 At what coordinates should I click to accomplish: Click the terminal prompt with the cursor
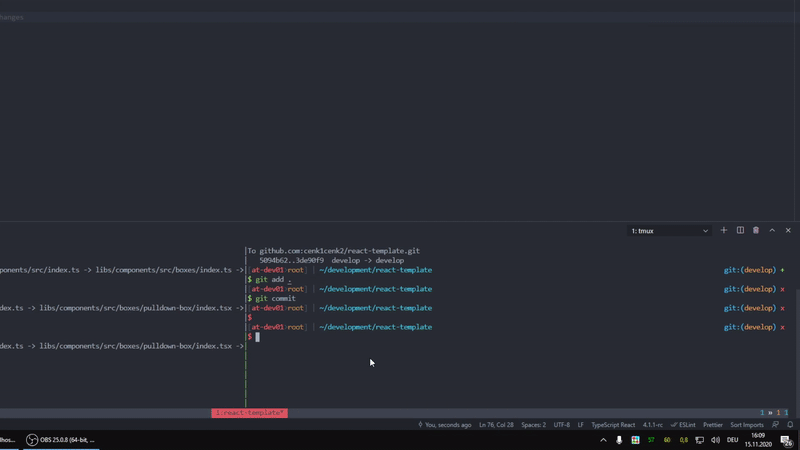[258, 337]
